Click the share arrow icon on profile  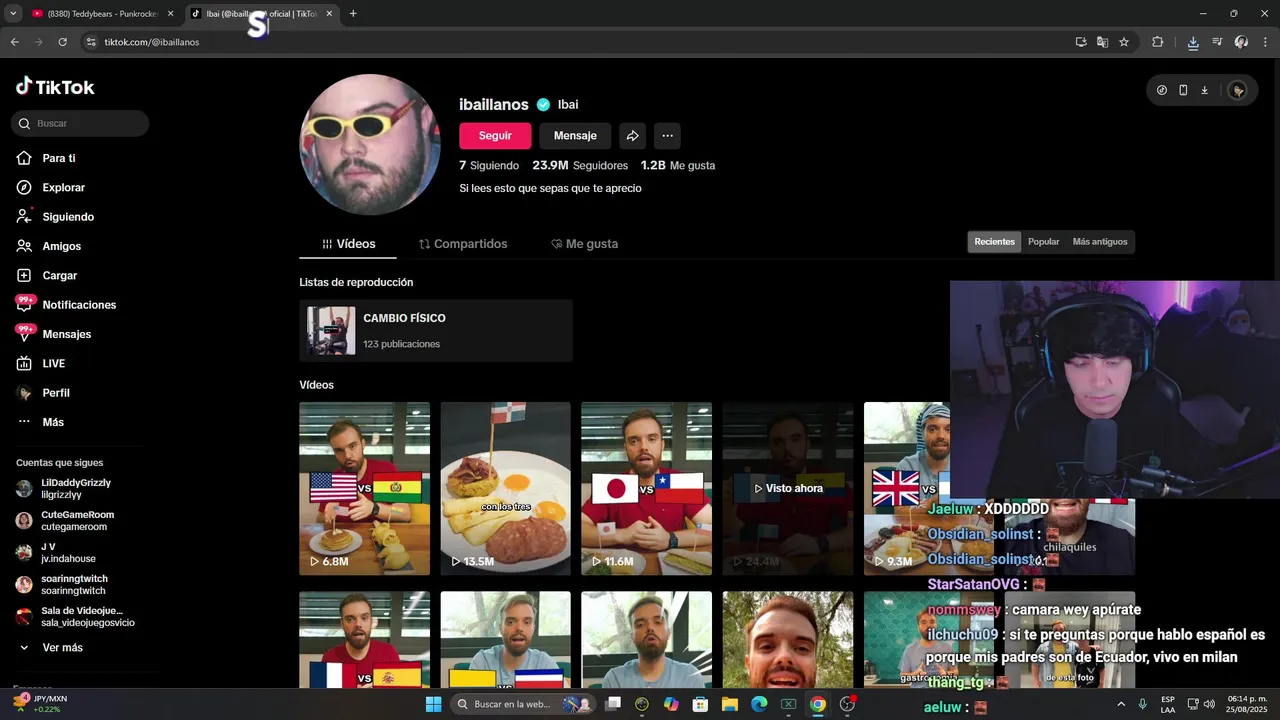tap(632, 136)
